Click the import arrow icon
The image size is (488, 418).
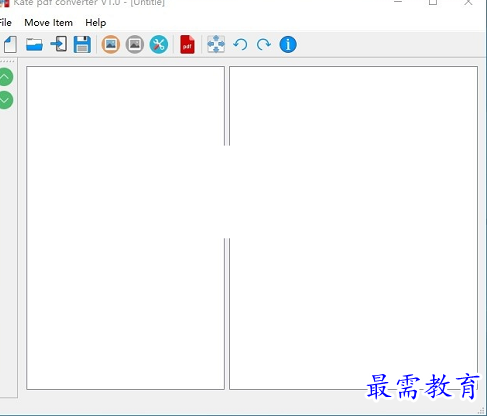59,44
